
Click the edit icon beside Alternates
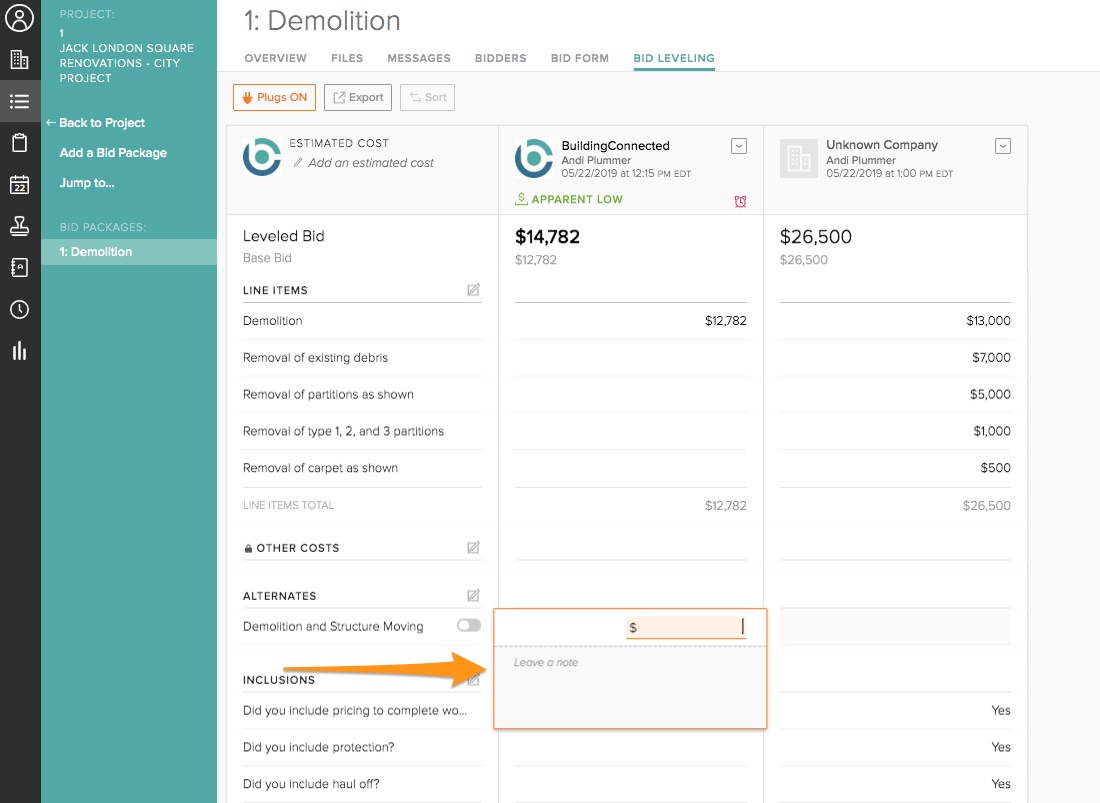473,596
